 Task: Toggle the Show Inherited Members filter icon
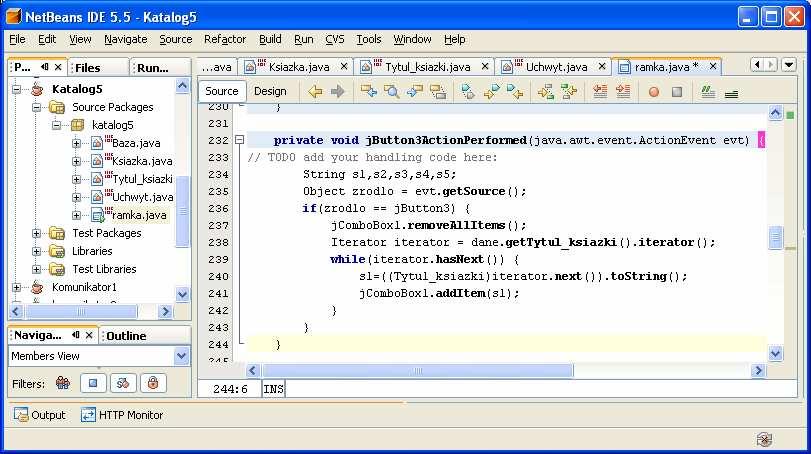pyautogui.click(x=63, y=383)
